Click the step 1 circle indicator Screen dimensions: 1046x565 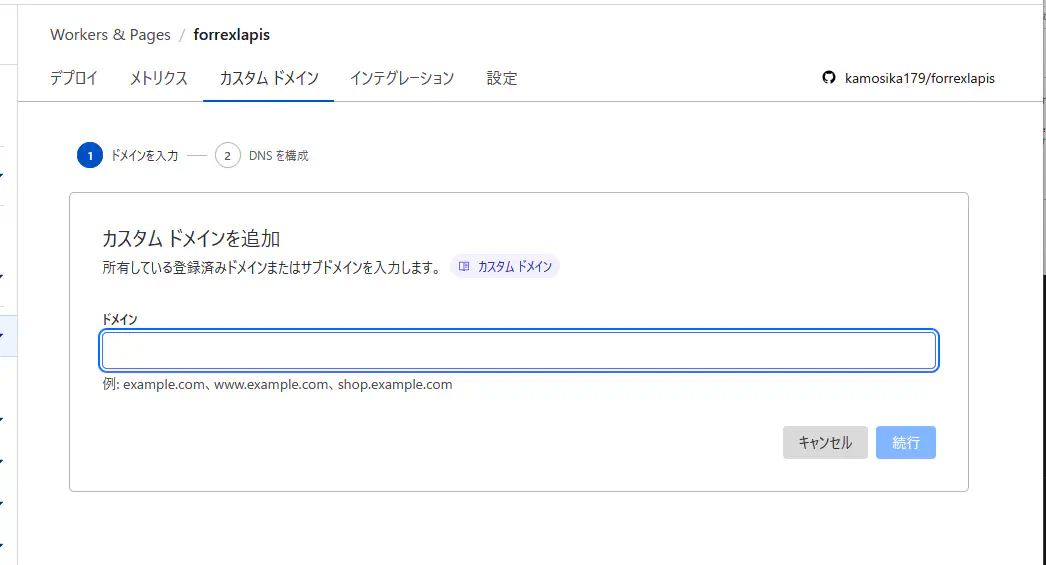(89, 156)
